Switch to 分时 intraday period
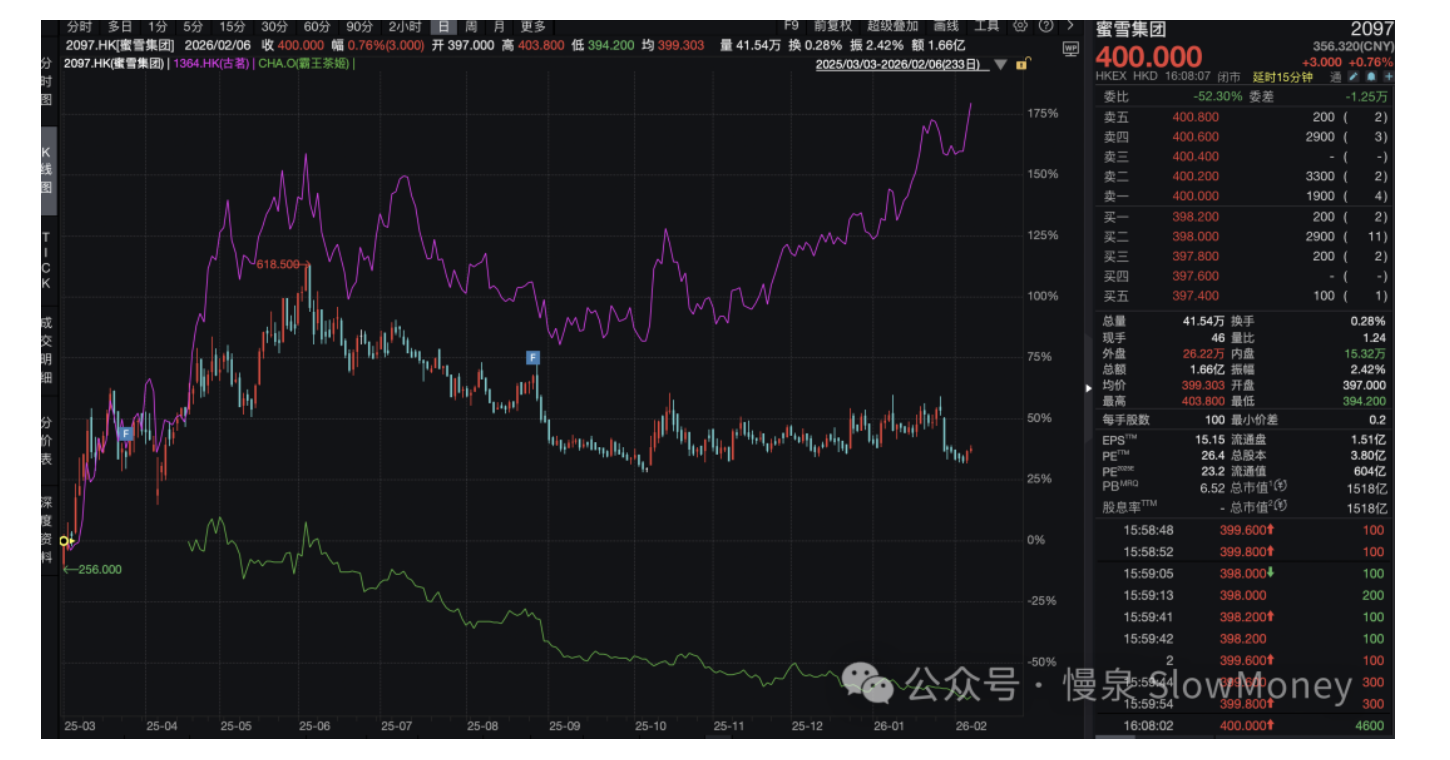The height and width of the screenshot is (760, 1450). point(80,26)
